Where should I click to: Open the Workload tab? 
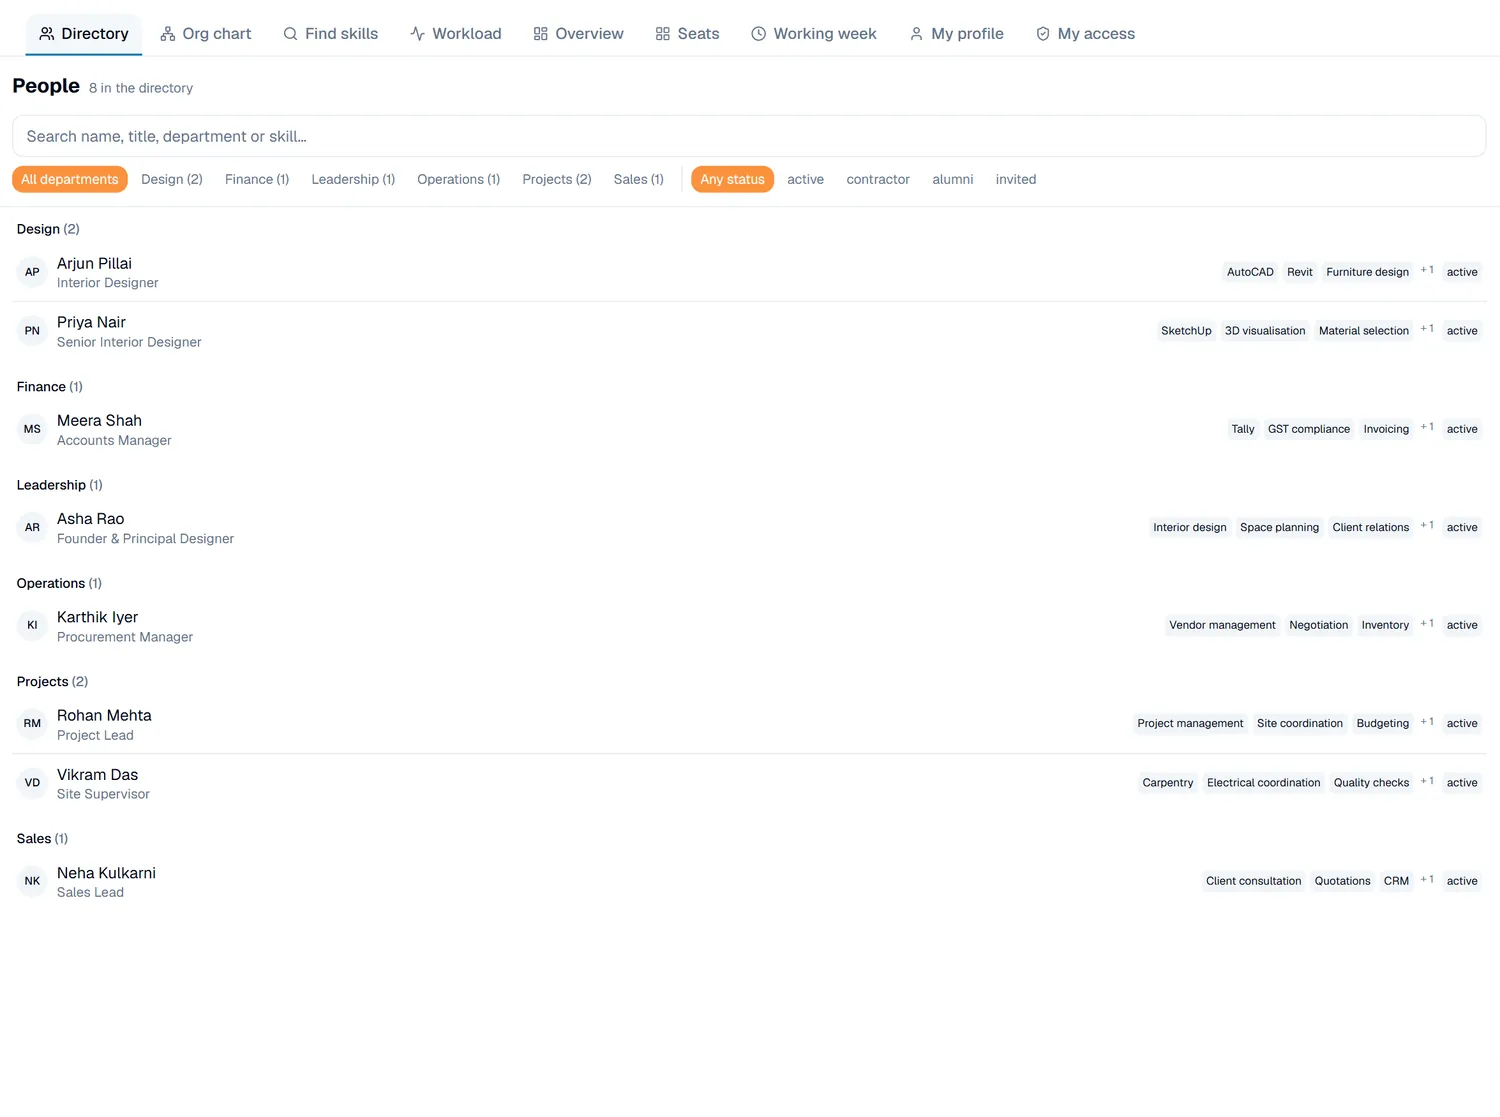point(456,34)
